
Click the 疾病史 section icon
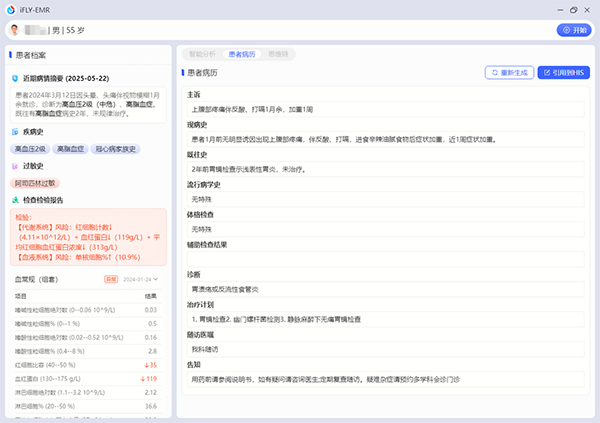[15, 132]
